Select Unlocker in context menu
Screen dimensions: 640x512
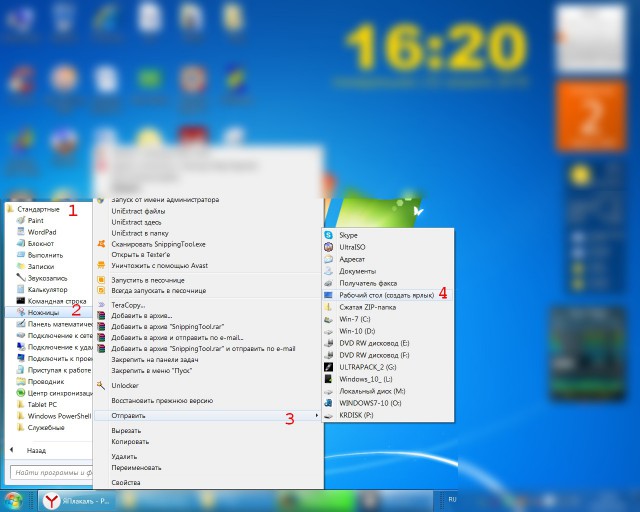pyautogui.click(x=125, y=385)
